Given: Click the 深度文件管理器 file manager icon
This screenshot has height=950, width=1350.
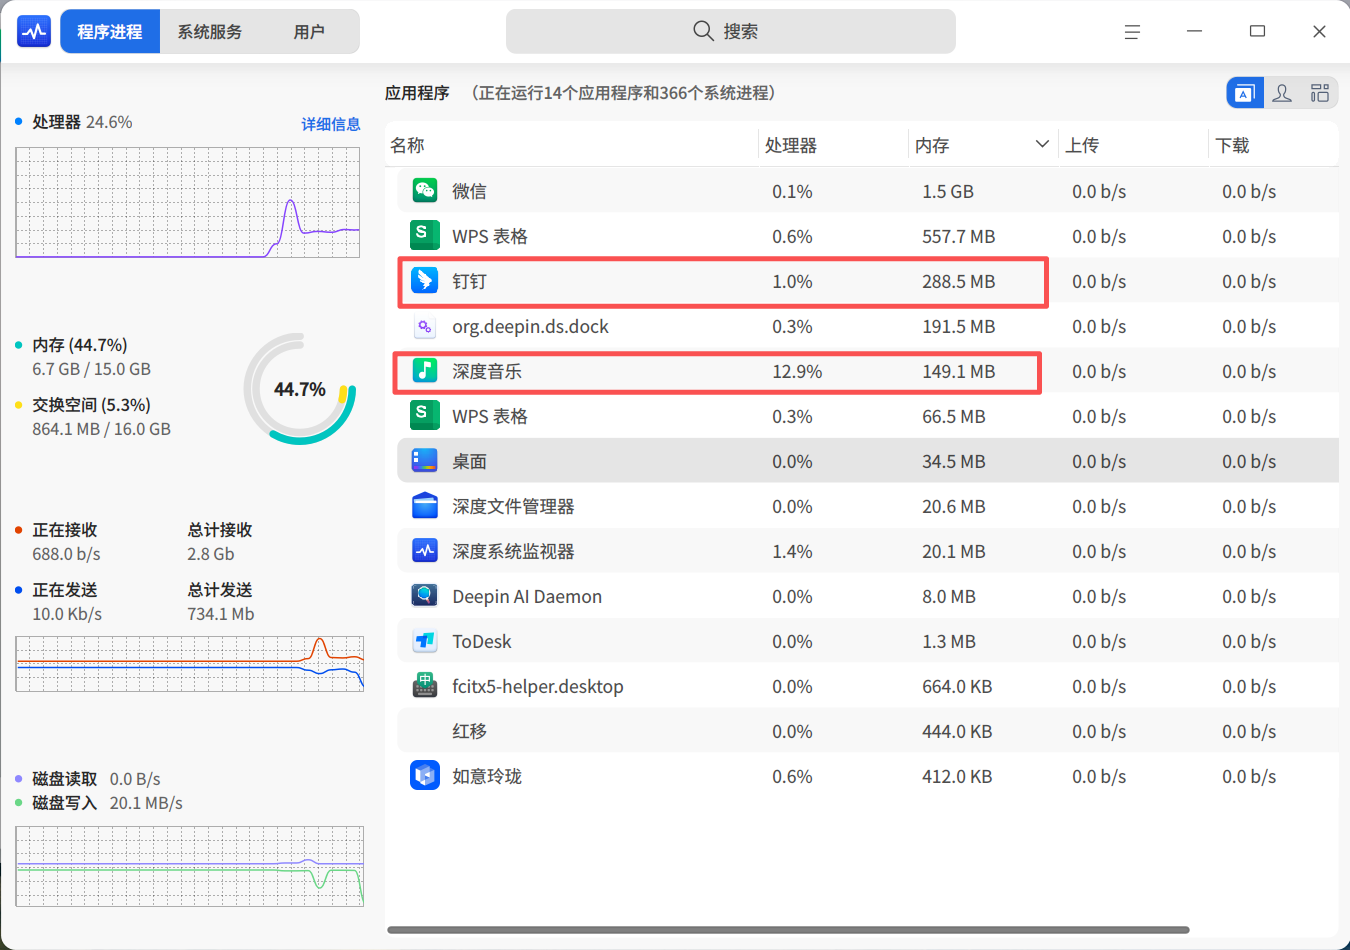Looking at the screenshot, I should (425, 505).
